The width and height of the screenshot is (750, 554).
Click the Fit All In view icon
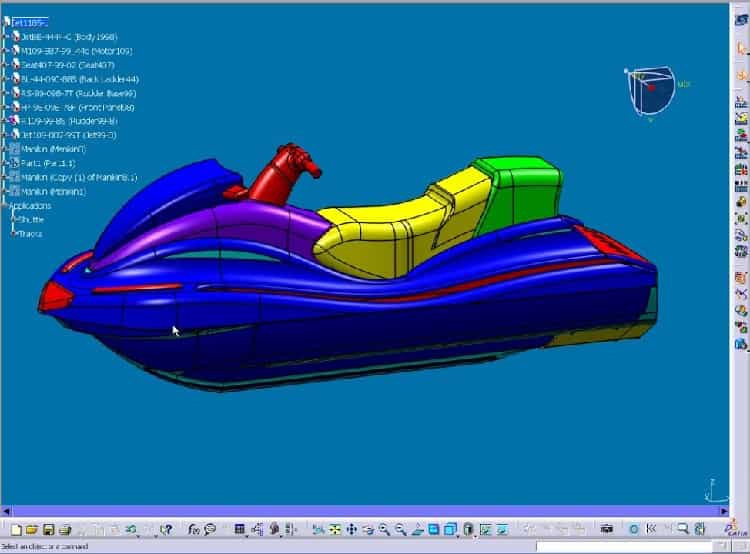[335, 529]
